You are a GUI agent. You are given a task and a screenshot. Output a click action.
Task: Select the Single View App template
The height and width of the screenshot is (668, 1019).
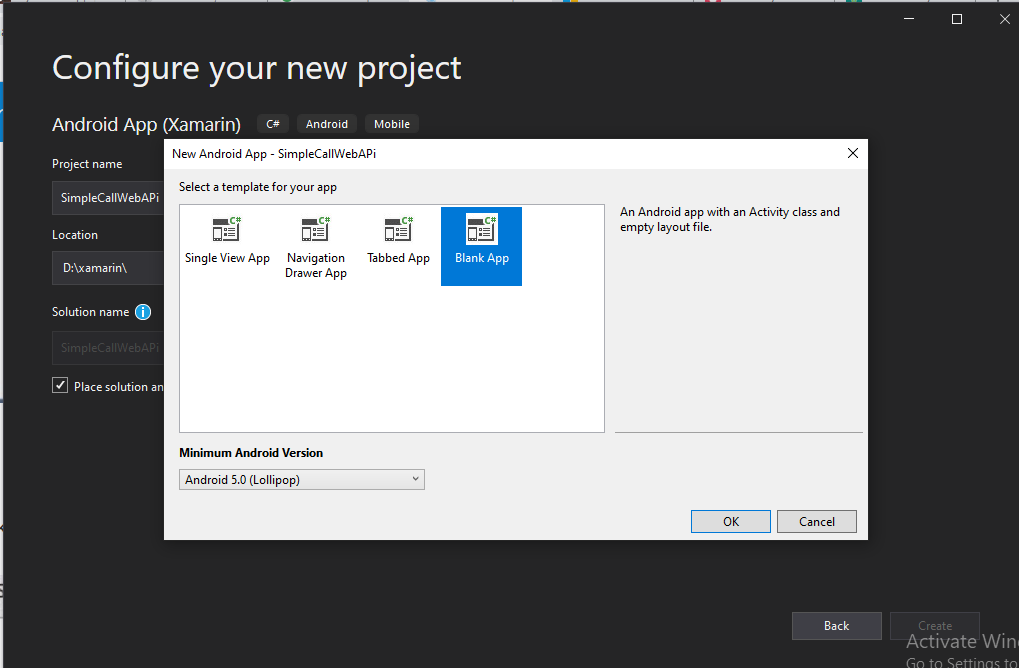point(227,241)
